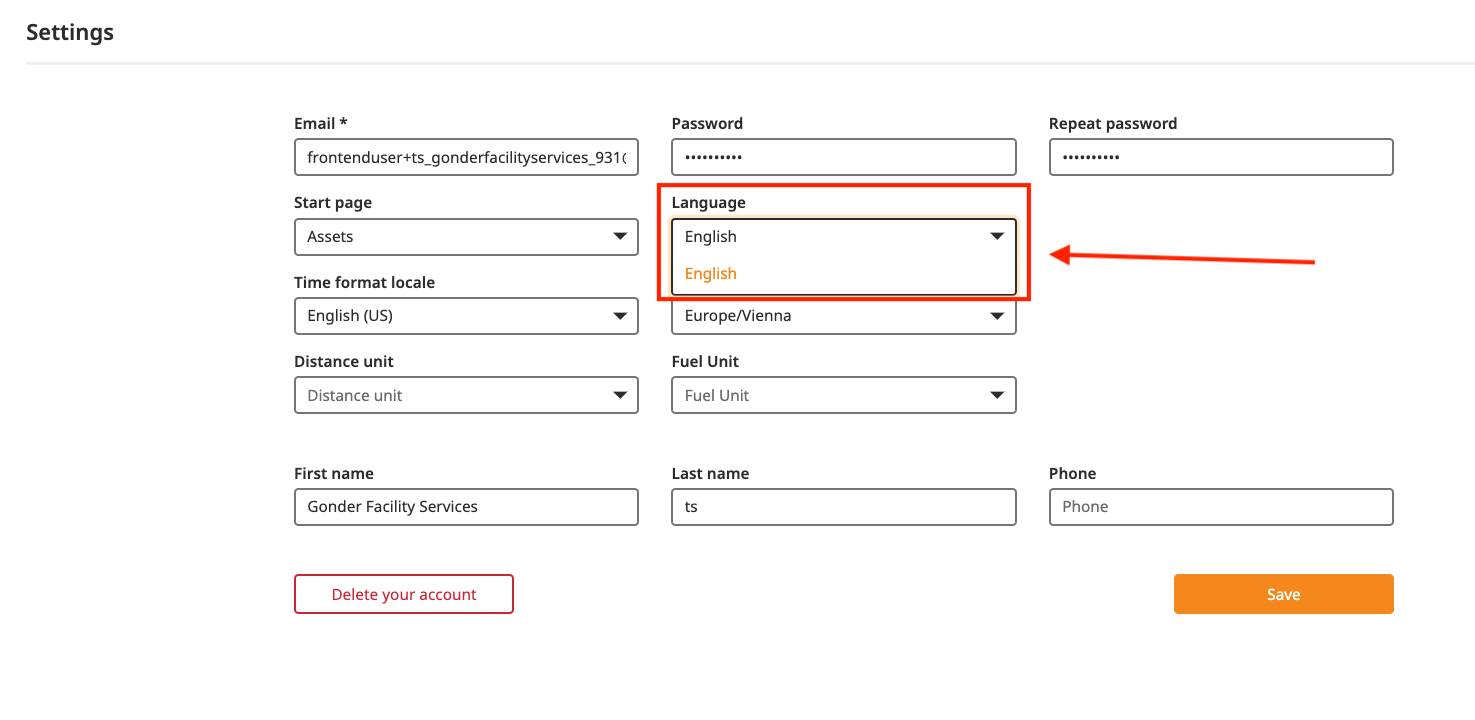Click the Last name field
The height and width of the screenshot is (720, 1475).
coord(844,507)
